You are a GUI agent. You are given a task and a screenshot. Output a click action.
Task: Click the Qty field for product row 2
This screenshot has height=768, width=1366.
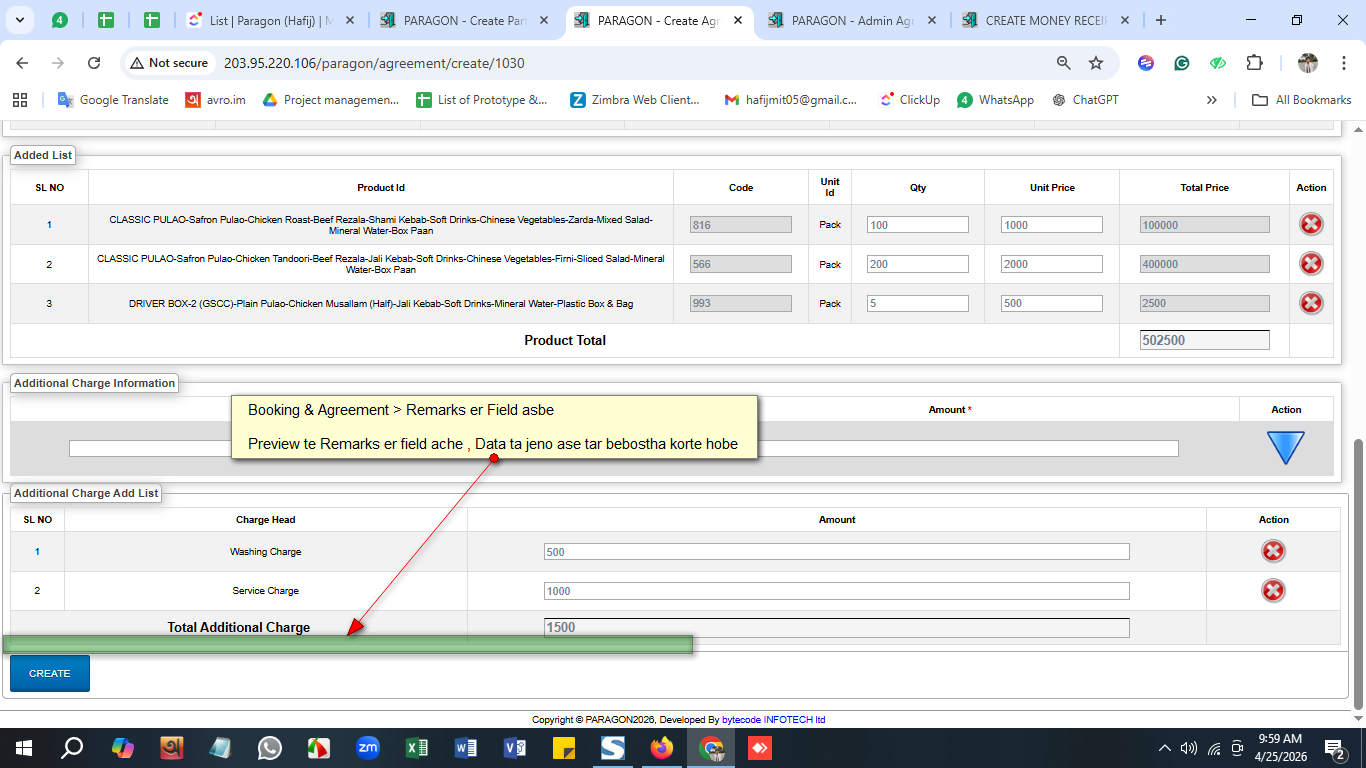click(917, 264)
